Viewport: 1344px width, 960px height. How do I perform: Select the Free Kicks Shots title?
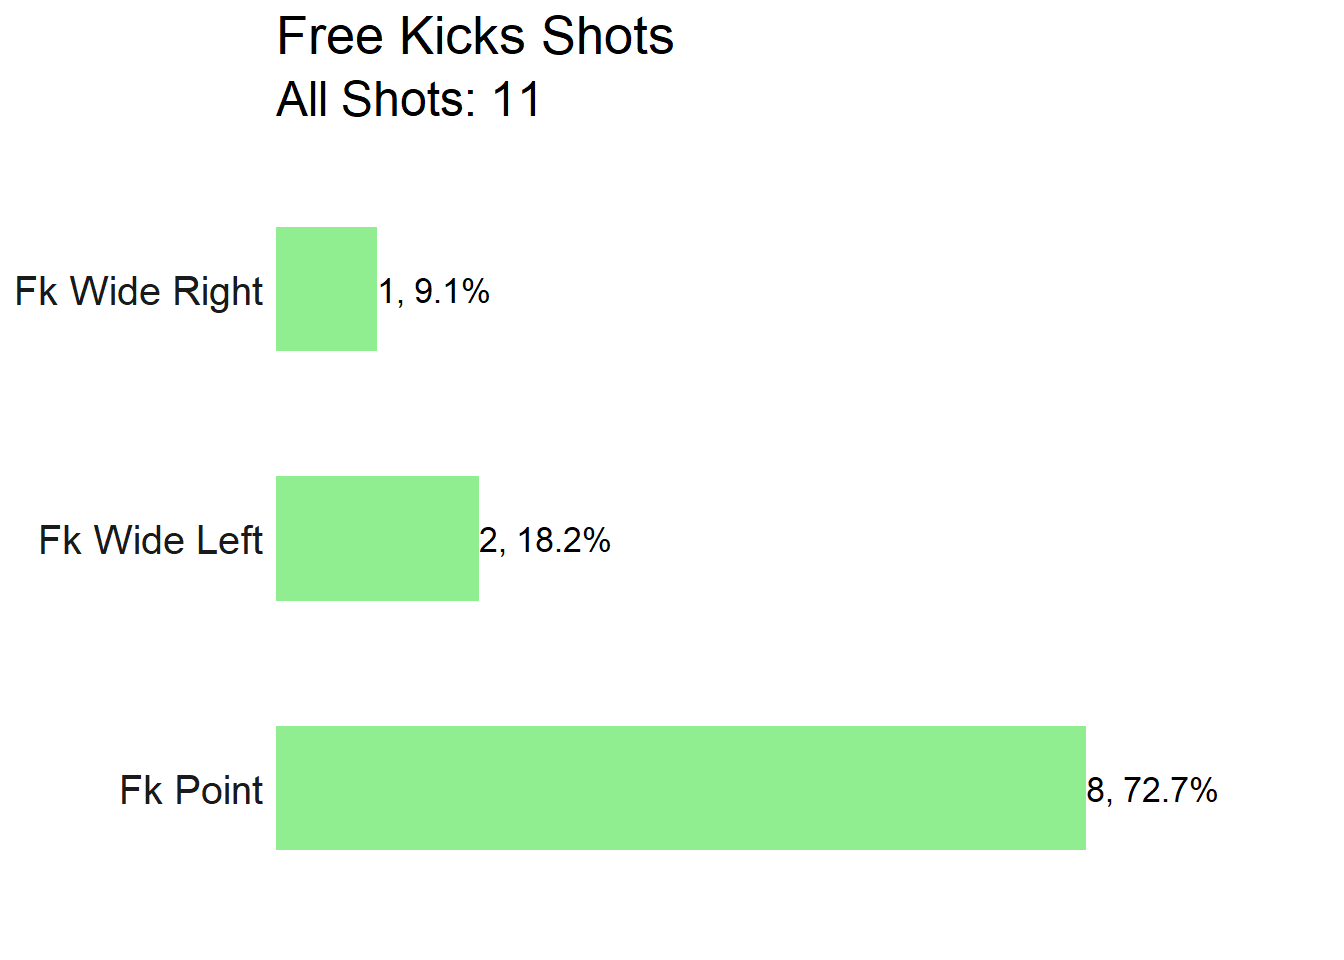point(475,37)
